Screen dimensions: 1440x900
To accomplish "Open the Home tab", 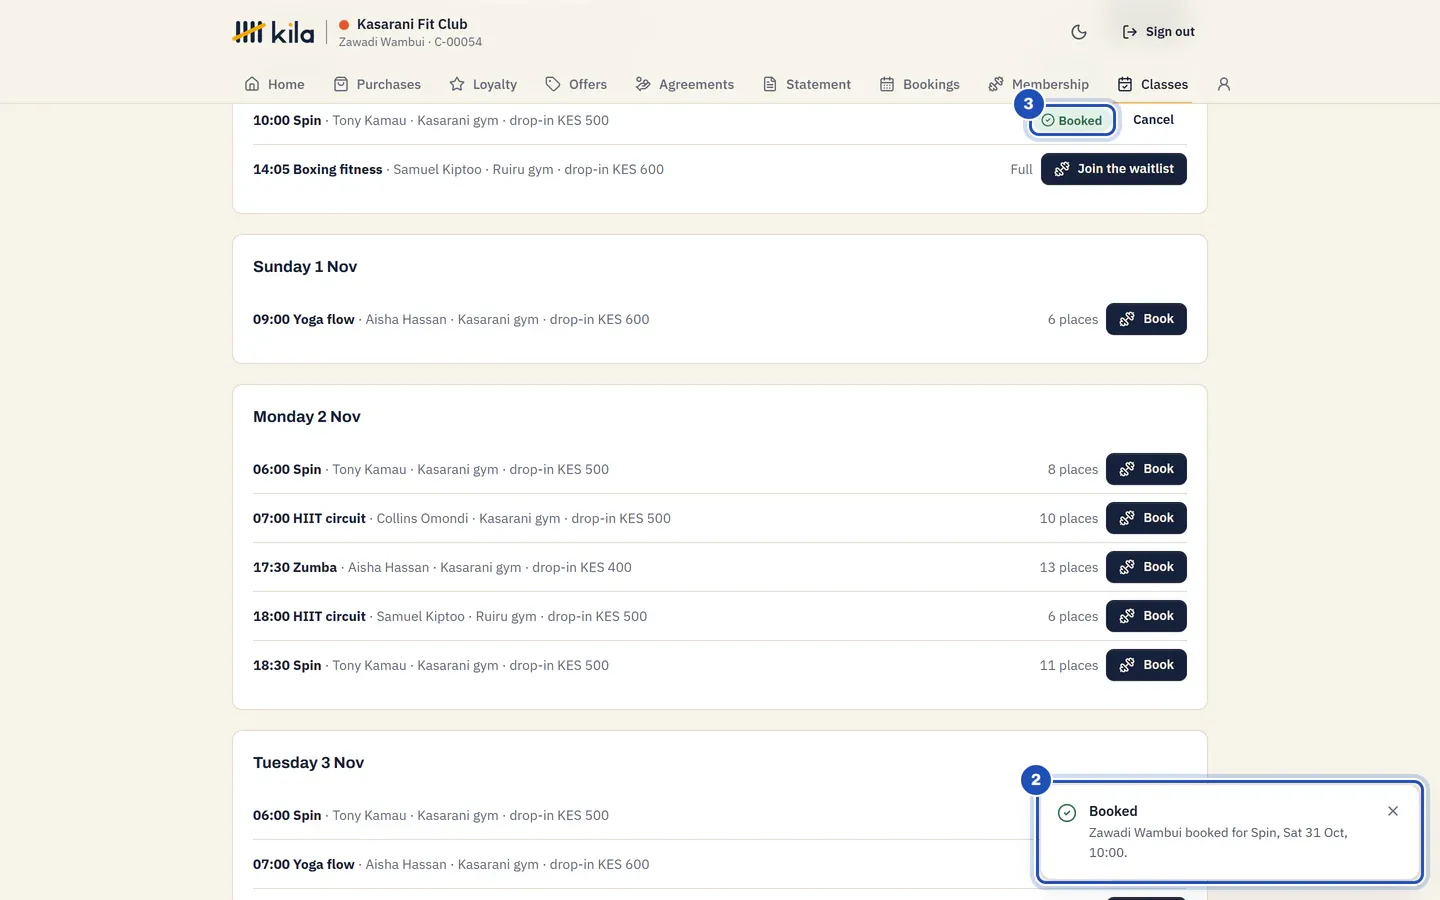I will [275, 84].
